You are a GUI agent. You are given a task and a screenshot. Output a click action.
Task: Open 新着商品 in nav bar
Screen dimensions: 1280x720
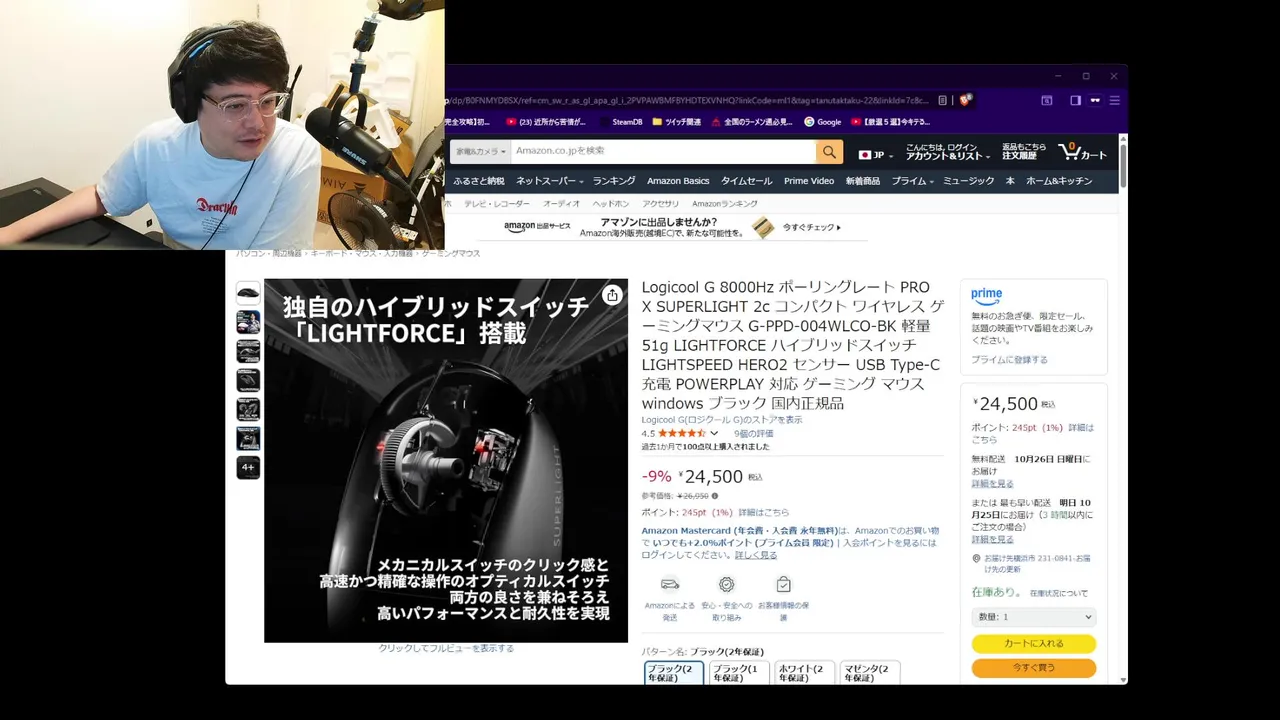(863, 181)
